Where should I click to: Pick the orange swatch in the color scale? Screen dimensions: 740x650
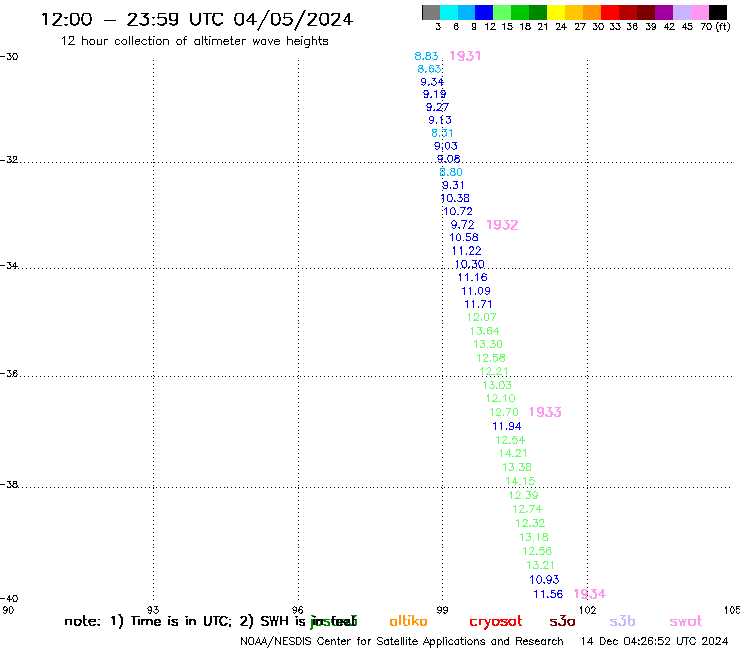pos(592,12)
